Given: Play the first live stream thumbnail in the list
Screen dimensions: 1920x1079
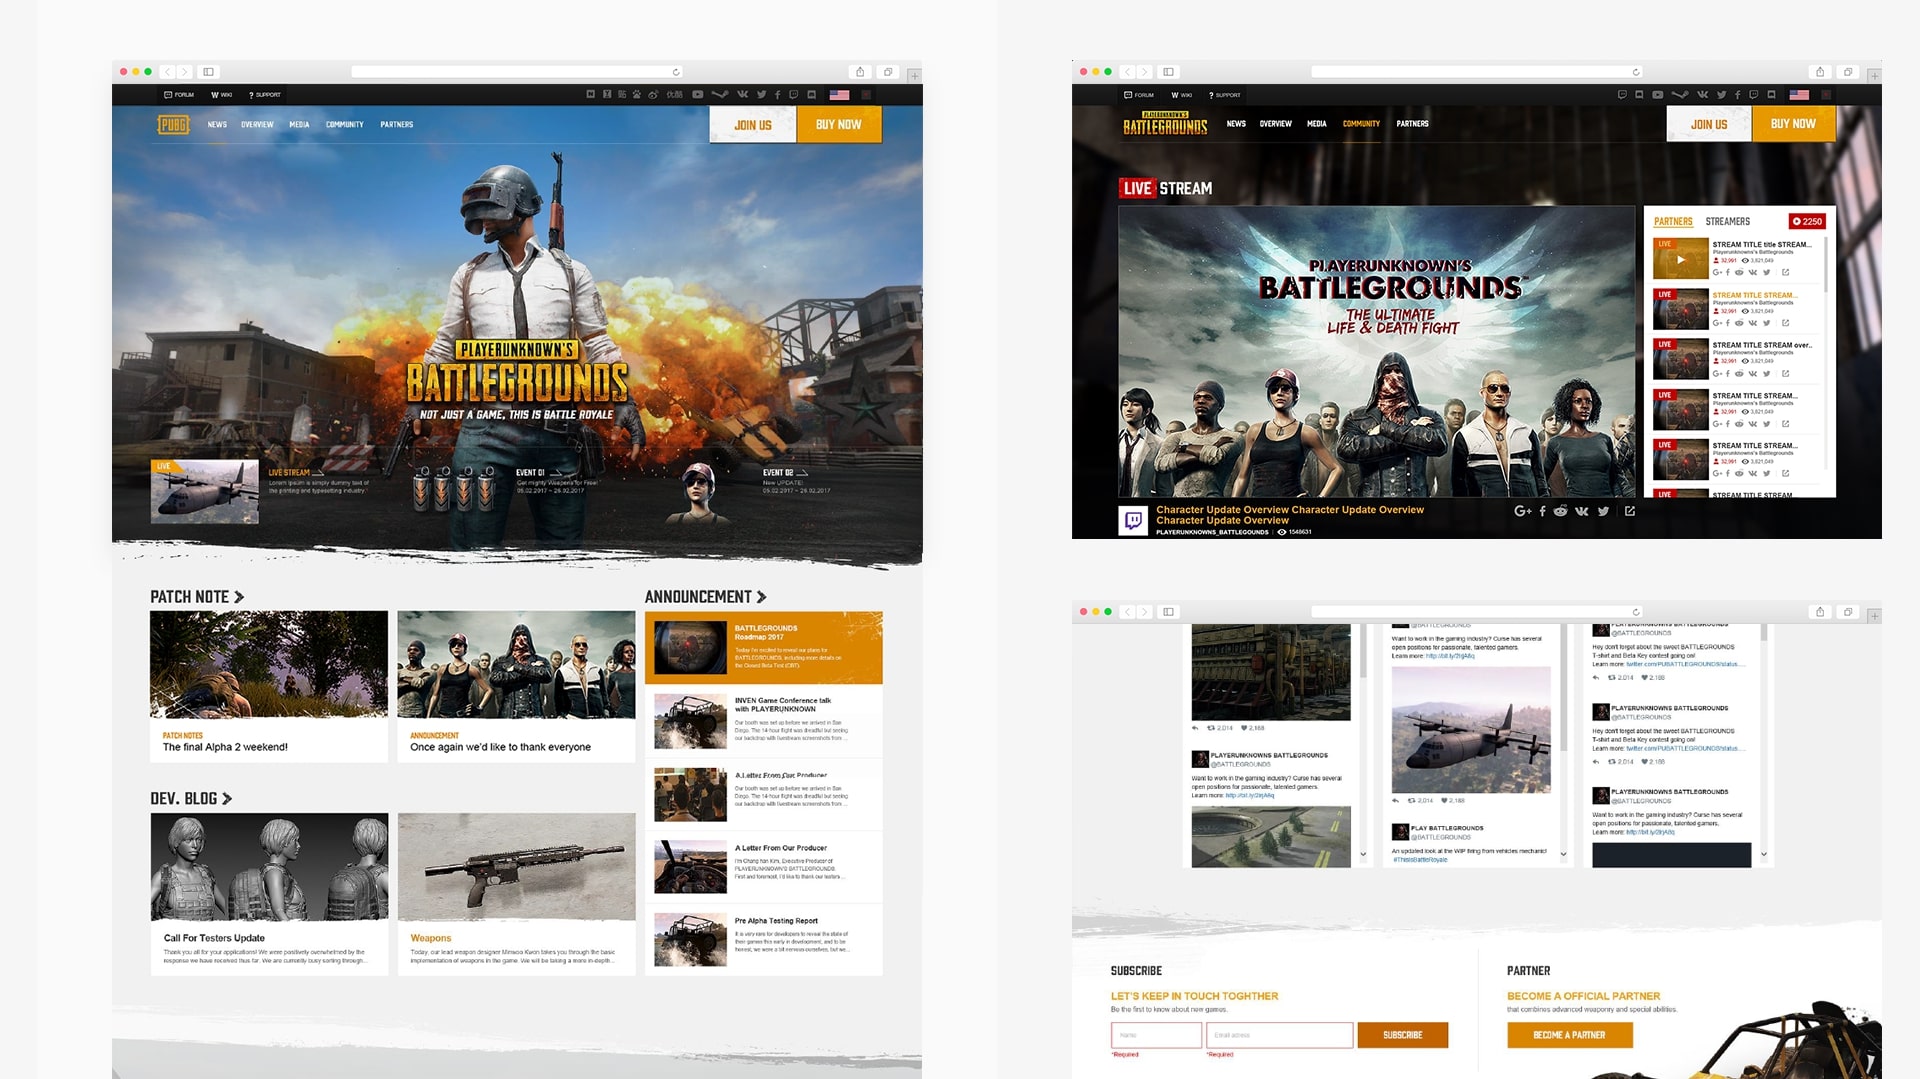Looking at the screenshot, I should tap(1680, 259).
